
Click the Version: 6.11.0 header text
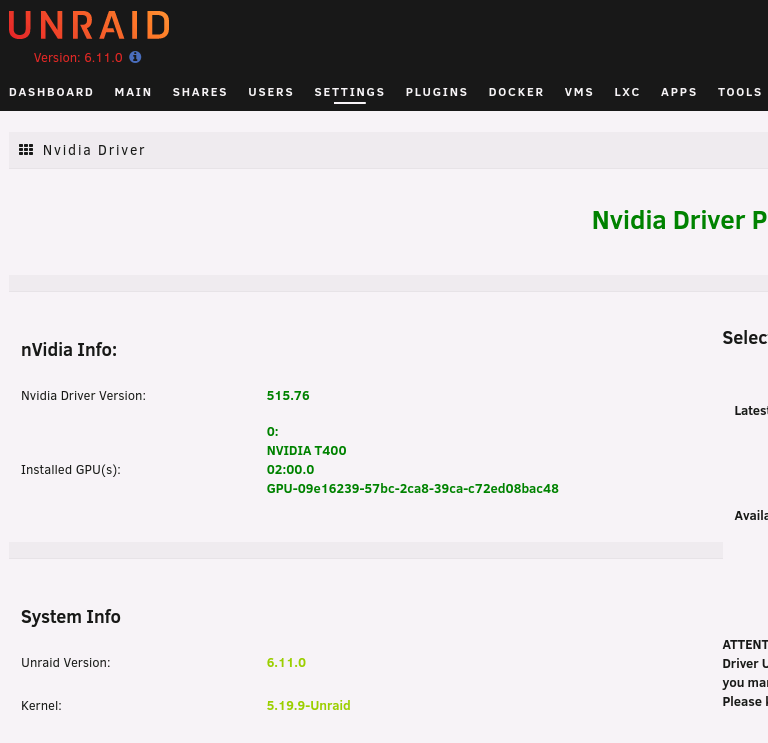point(78,58)
